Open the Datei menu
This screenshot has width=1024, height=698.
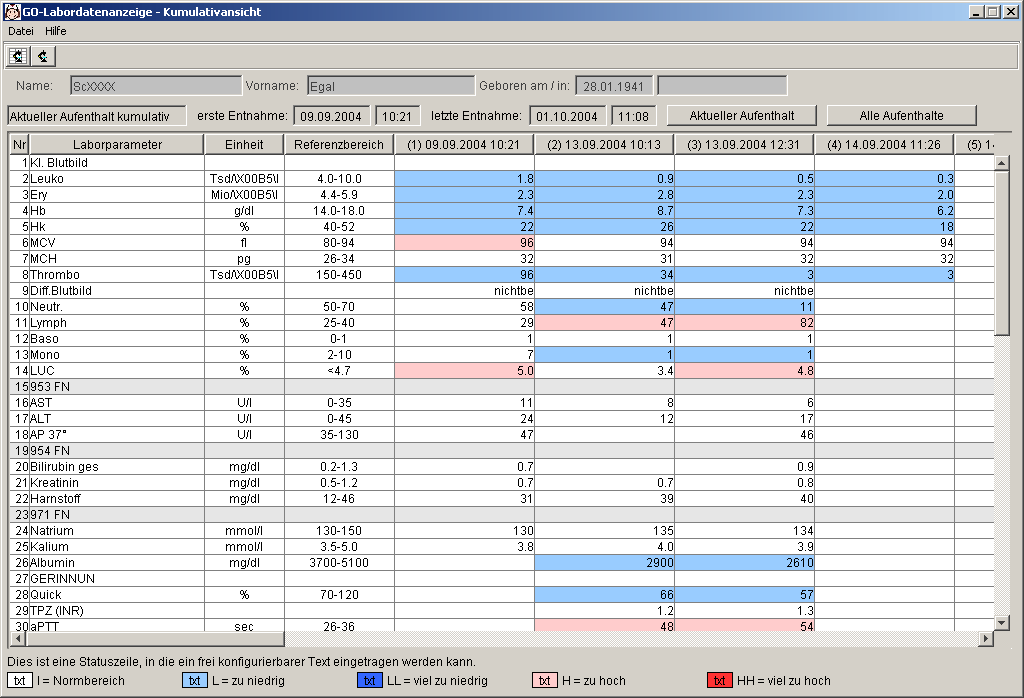[21, 31]
